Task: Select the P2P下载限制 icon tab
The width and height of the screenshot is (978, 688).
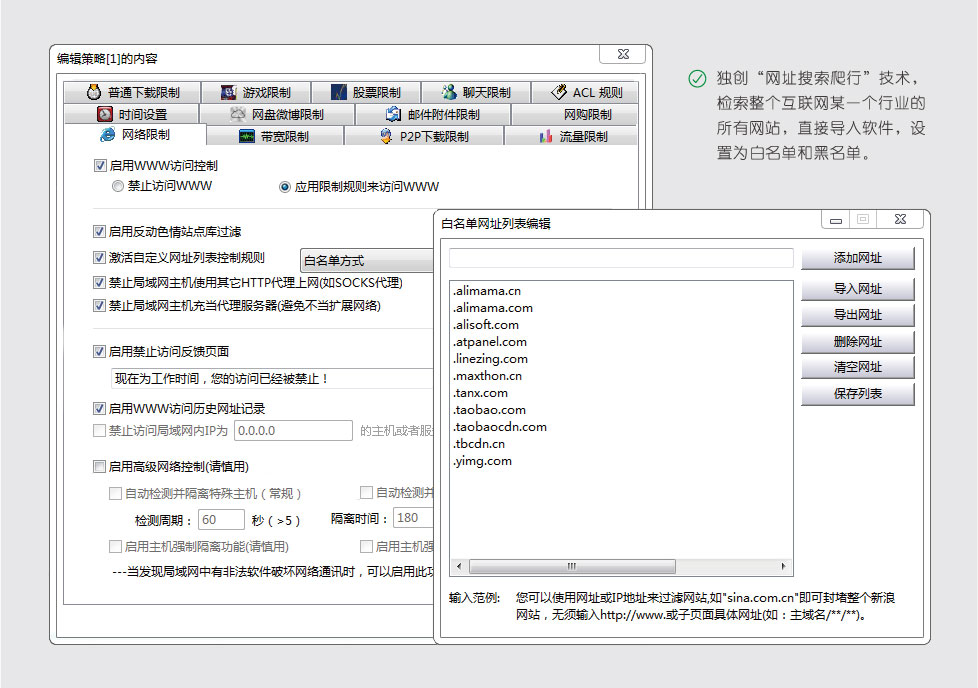Action: click(x=387, y=136)
